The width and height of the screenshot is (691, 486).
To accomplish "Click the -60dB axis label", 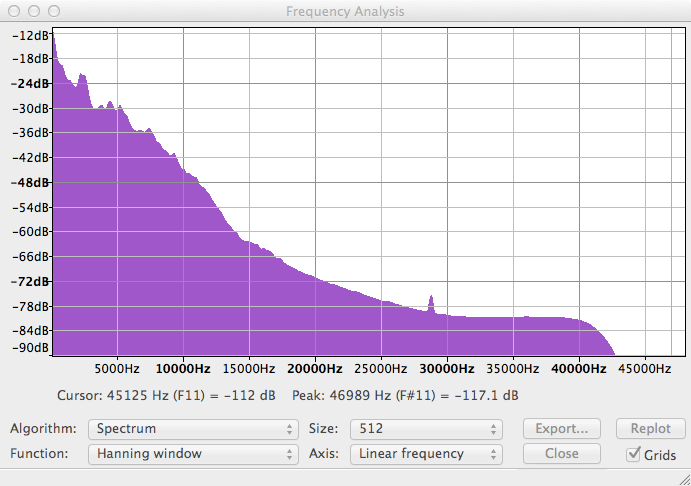I will 30,232.
